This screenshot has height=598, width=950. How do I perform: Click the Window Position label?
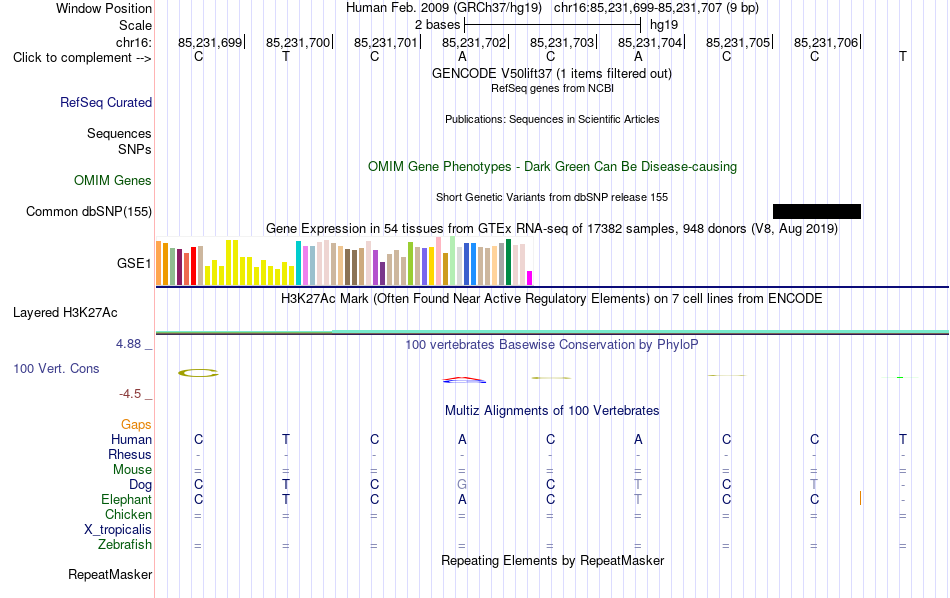tap(104, 8)
